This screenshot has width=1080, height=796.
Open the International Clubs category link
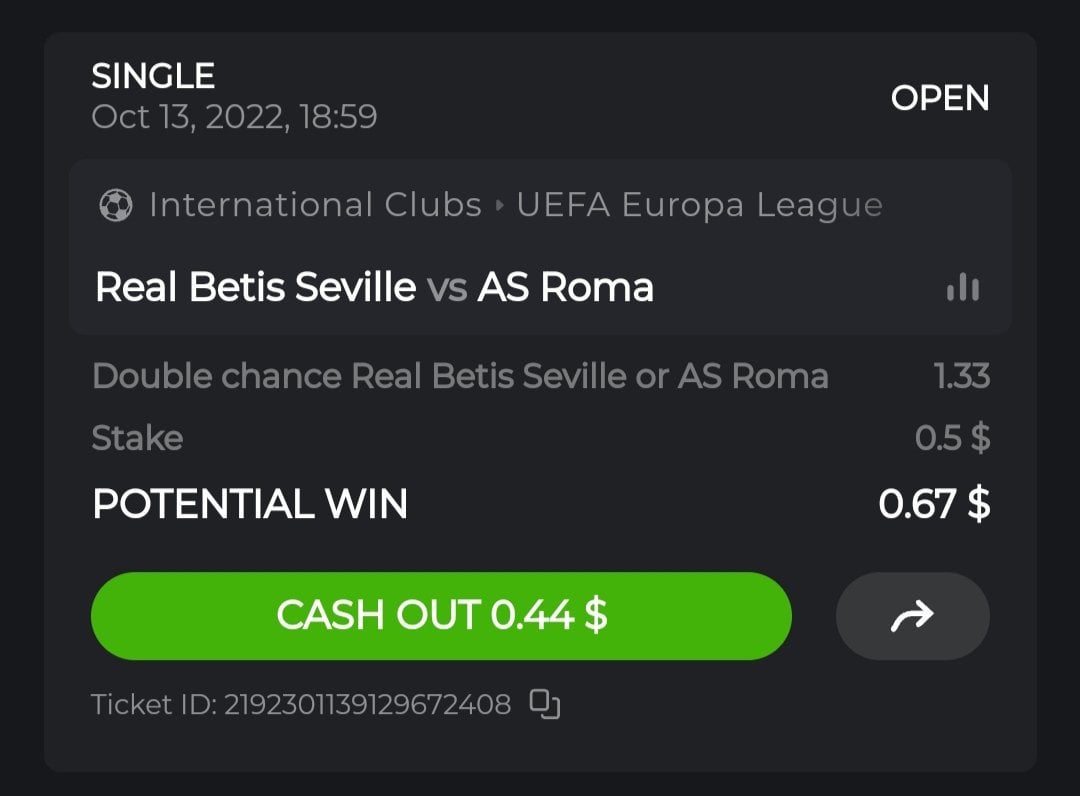(x=315, y=206)
